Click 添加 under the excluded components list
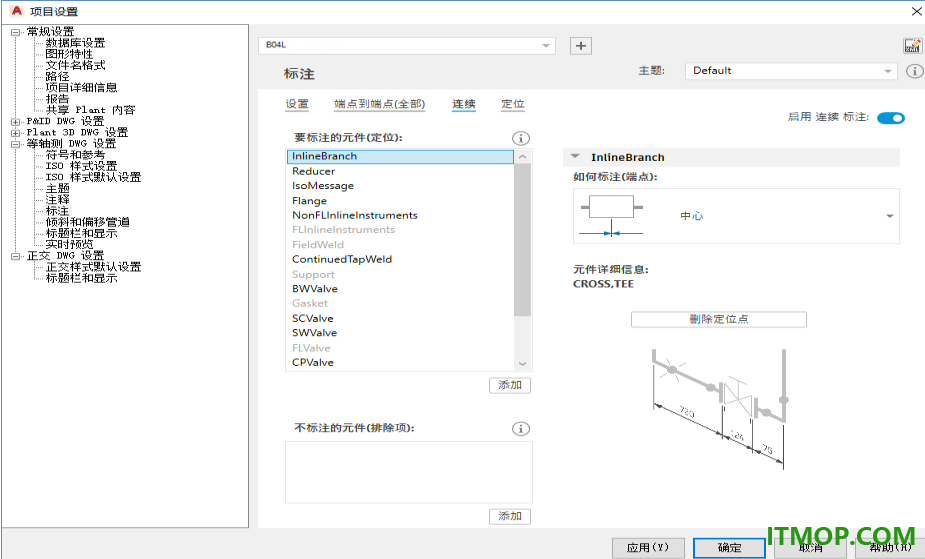 tap(510, 516)
